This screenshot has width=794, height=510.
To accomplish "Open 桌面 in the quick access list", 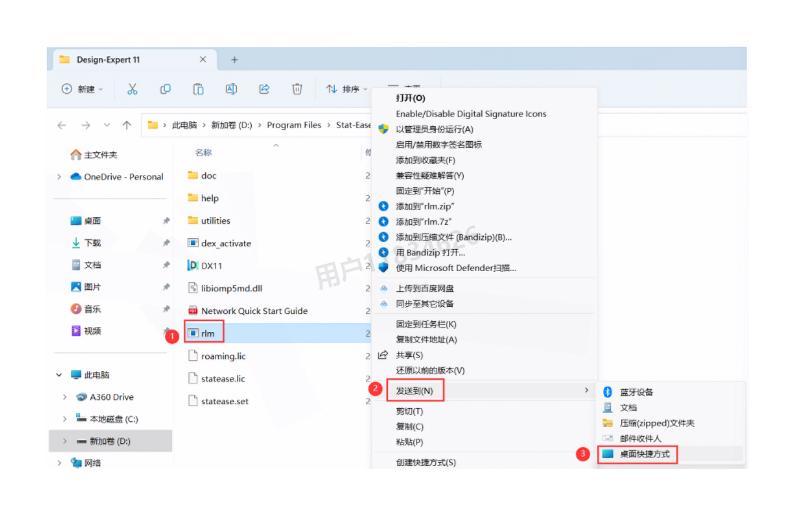I will (x=86, y=221).
